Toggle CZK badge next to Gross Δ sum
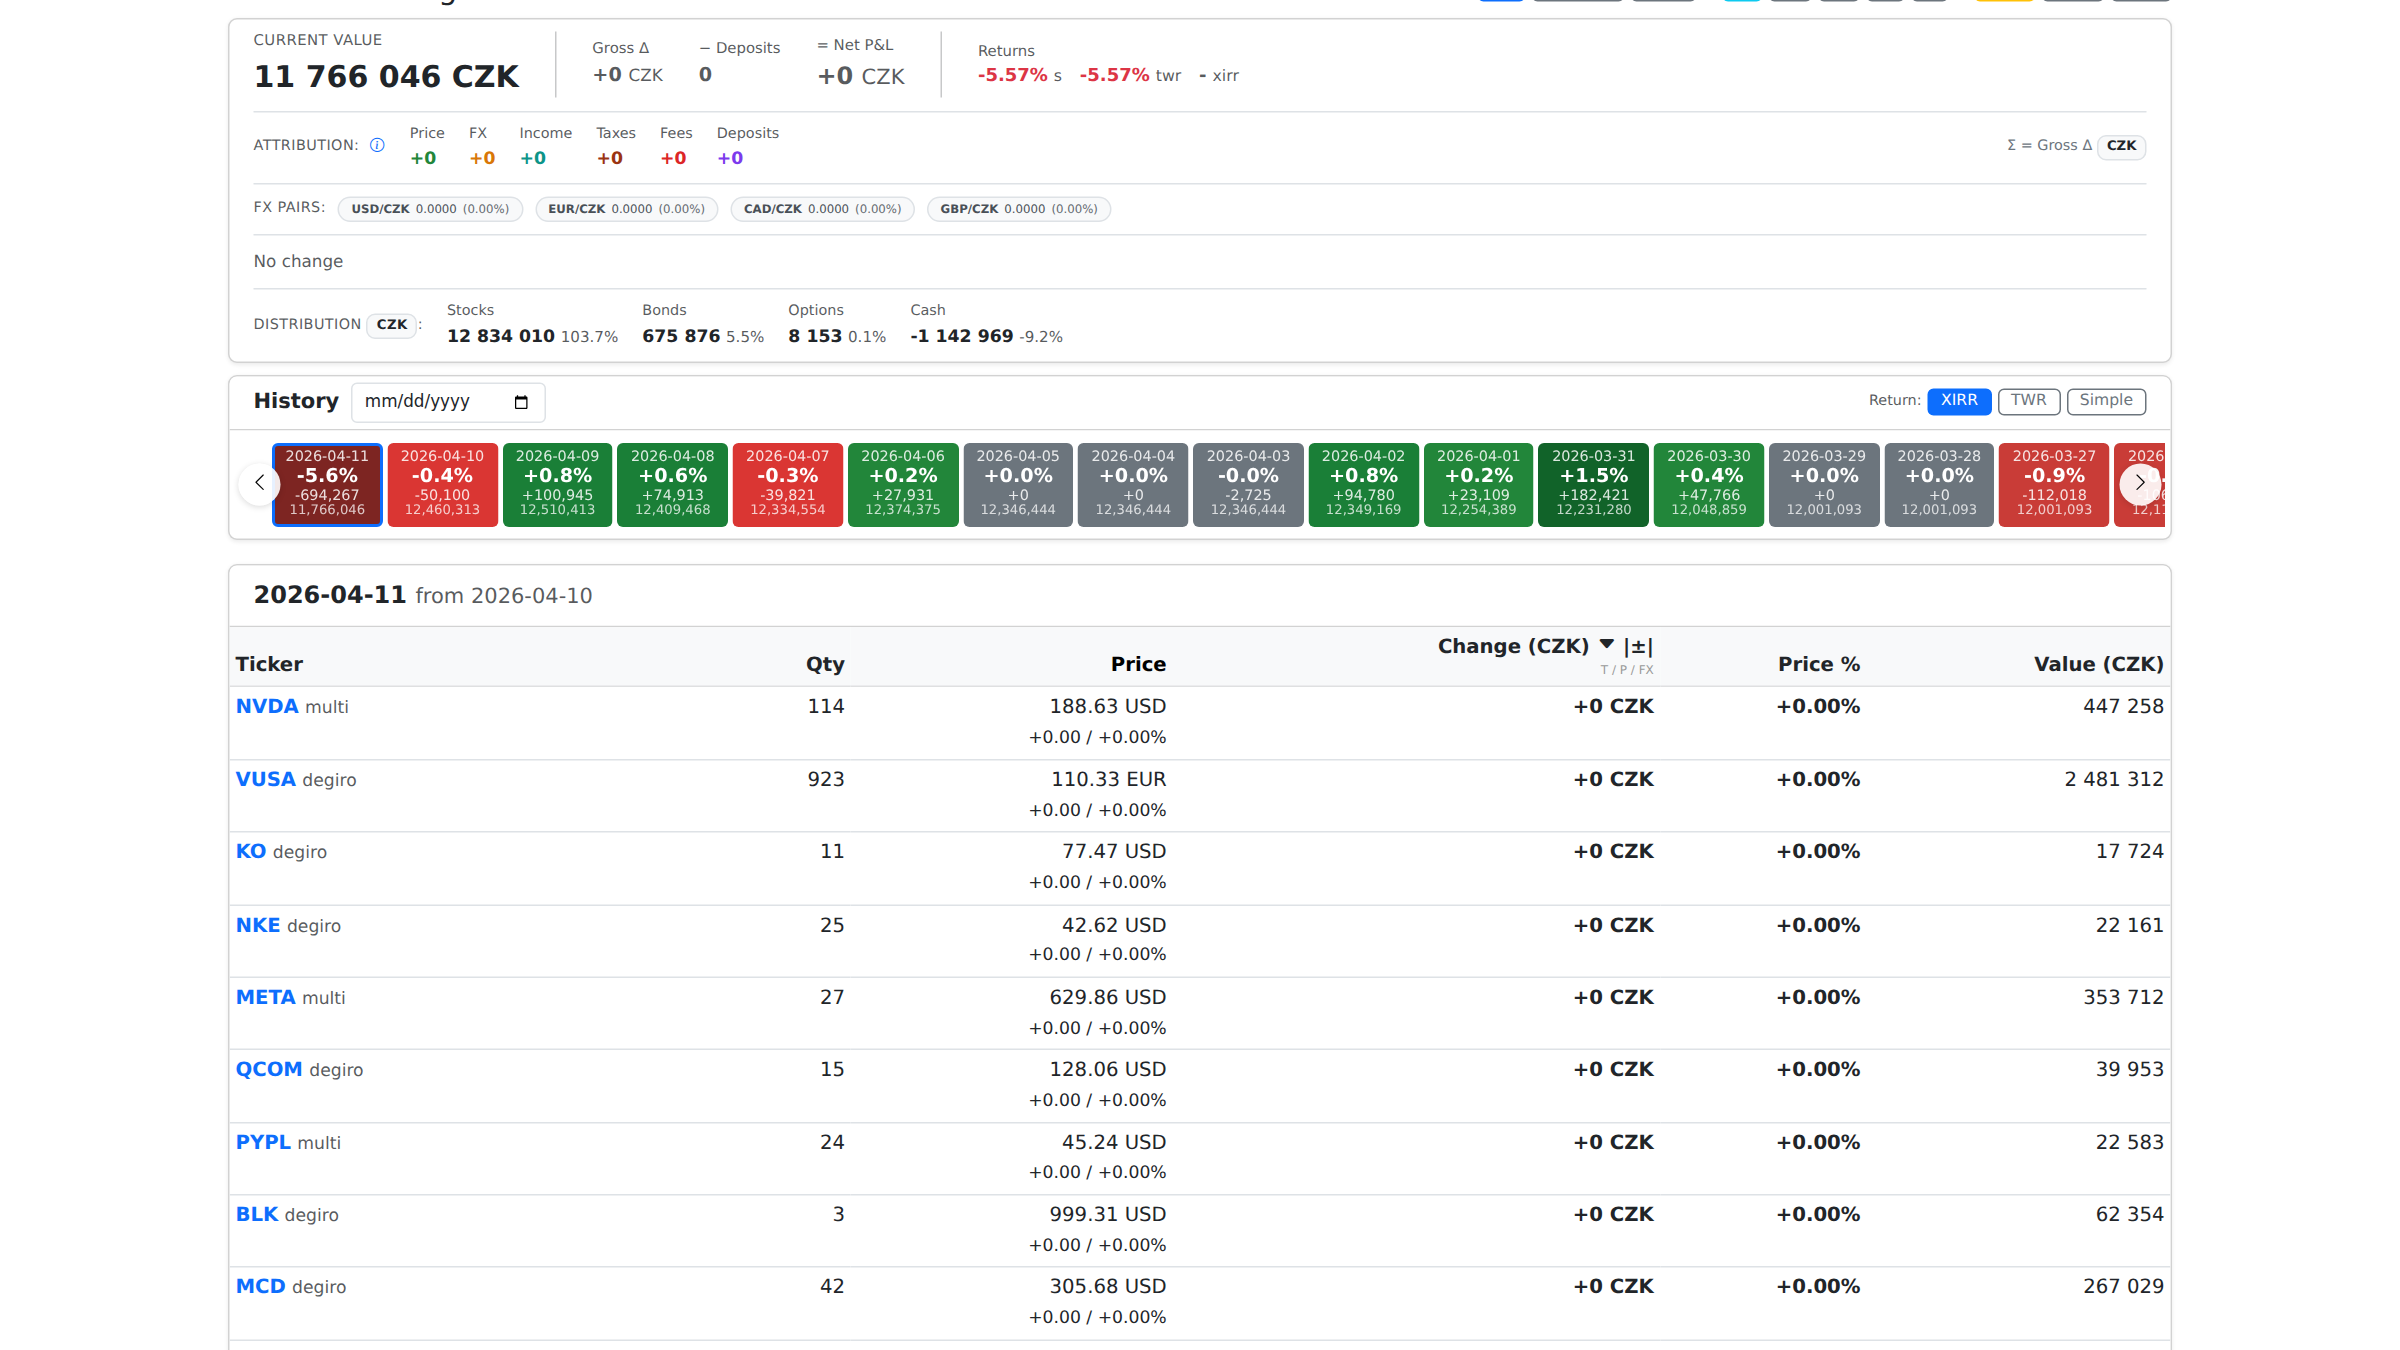 (2121, 146)
